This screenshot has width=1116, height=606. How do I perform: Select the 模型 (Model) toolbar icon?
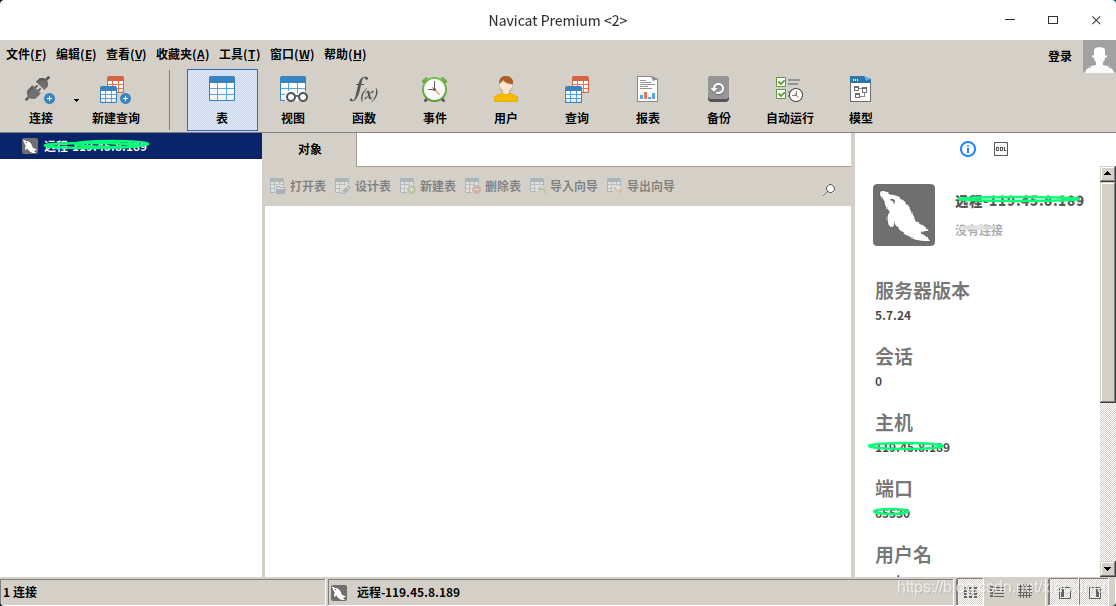point(860,90)
